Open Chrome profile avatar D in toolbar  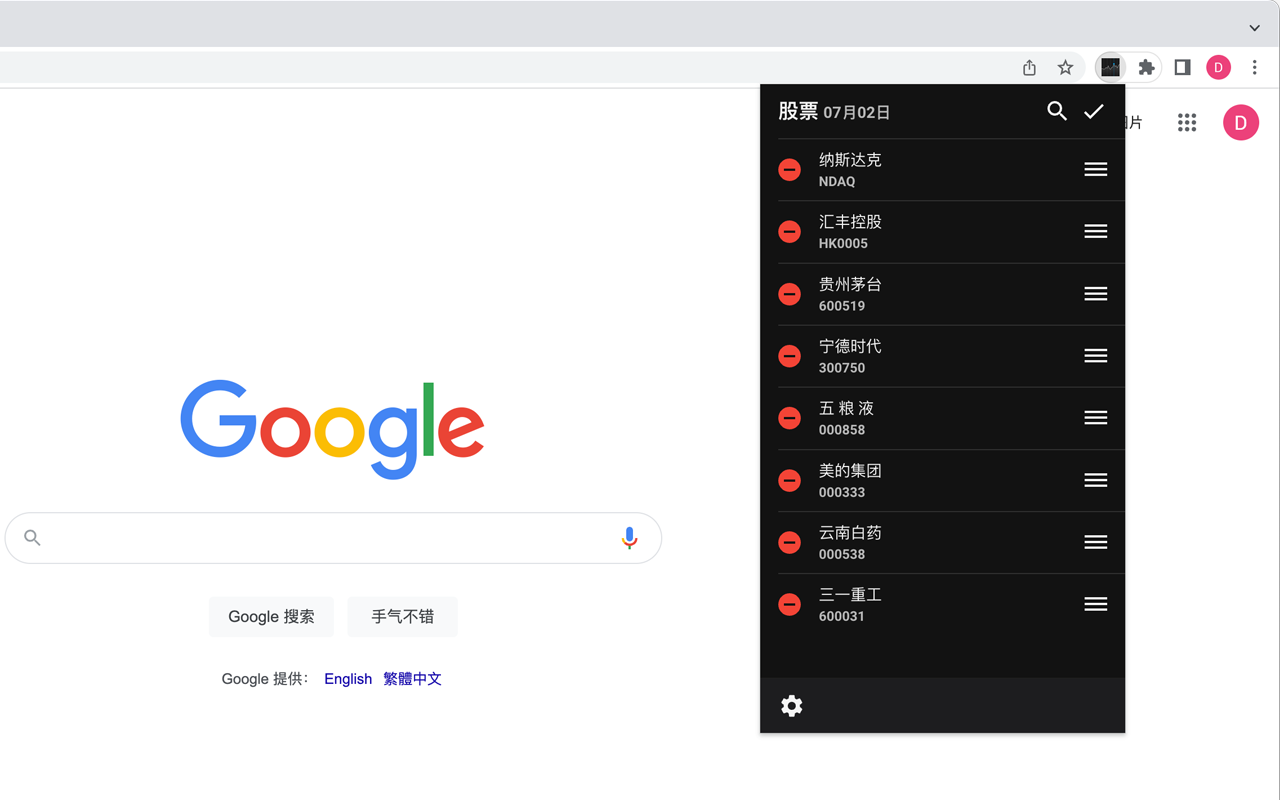point(1218,67)
